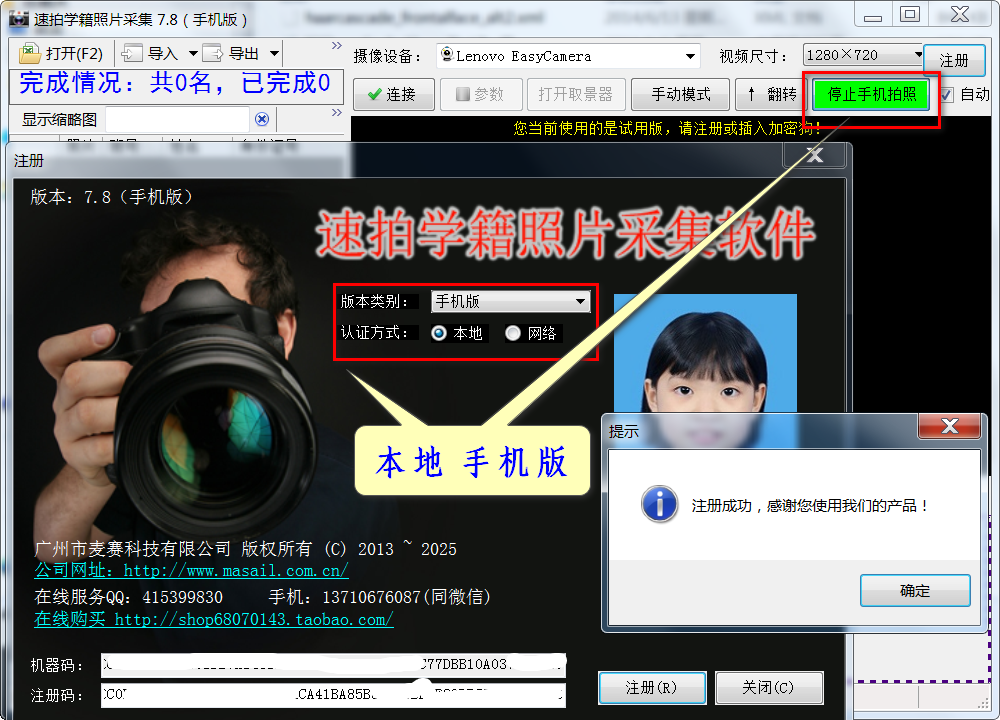Click the 翻转 flip arrow button
This screenshot has height=720, width=1000.
(x=772, y=94)
